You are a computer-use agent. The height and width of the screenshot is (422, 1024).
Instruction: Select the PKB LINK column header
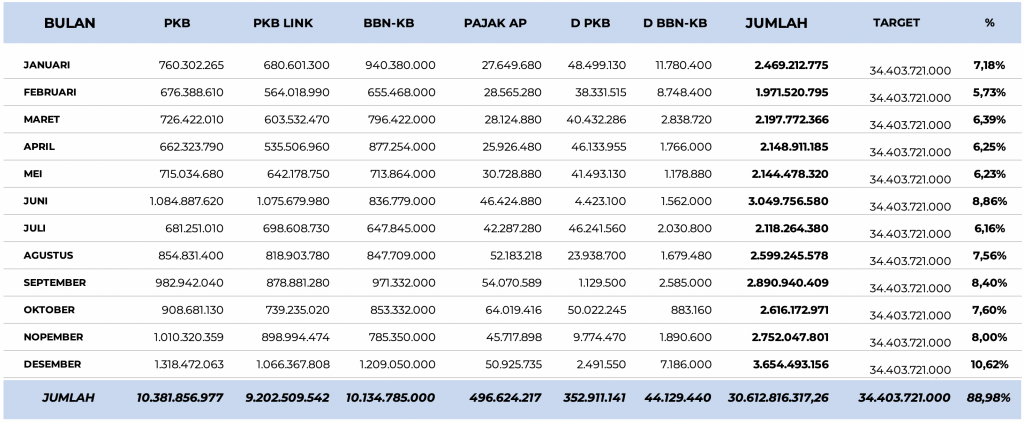285,23
